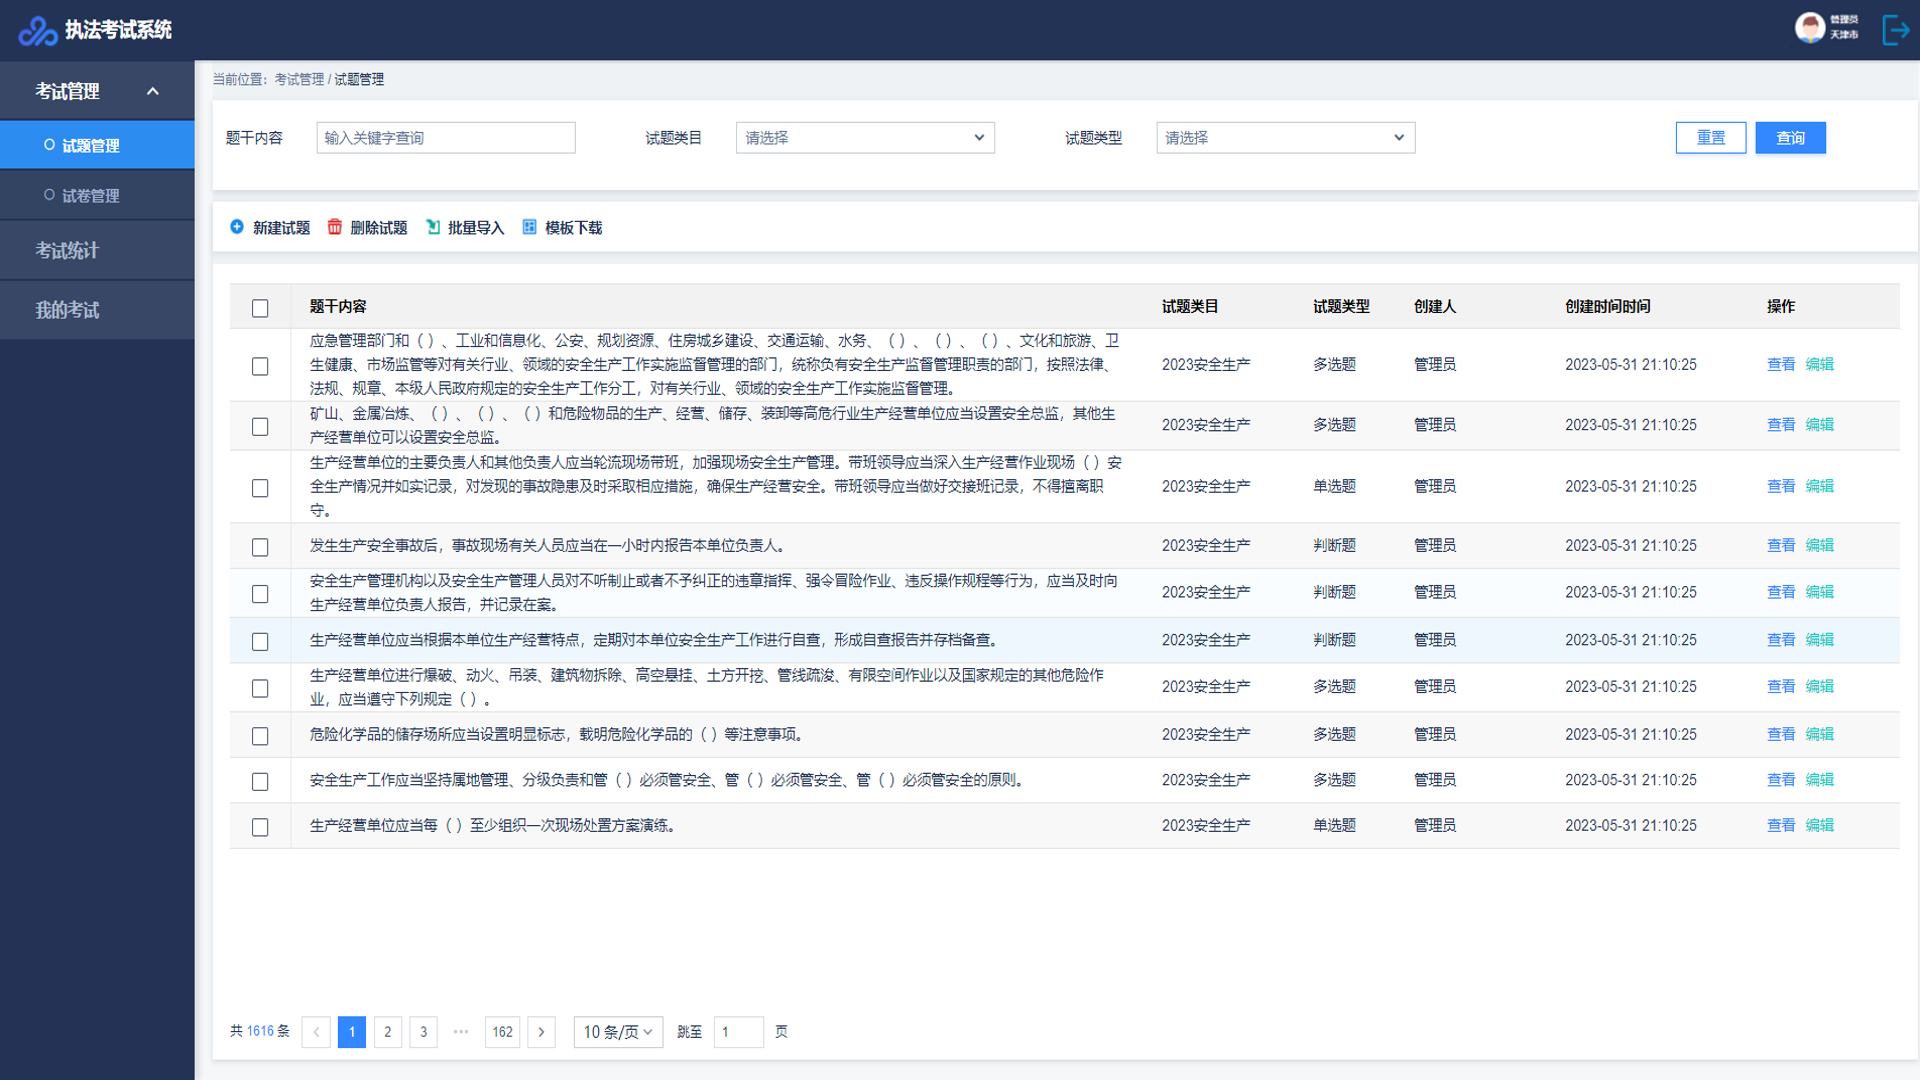Click 编辑 on the last table row
The width and height of the screenshot is (1920, 1080).
pyautogui.click(x=1820, y=826)
